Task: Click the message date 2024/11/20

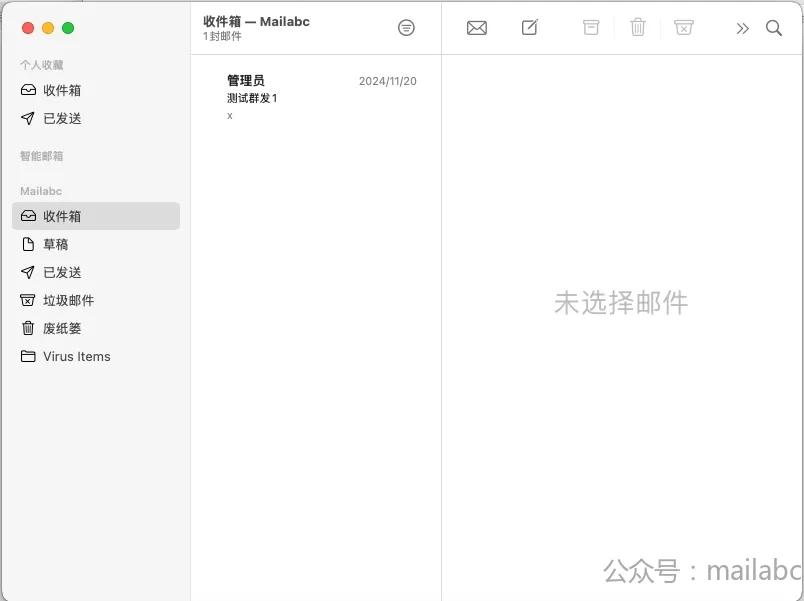Action: click(x=388, y=81)
